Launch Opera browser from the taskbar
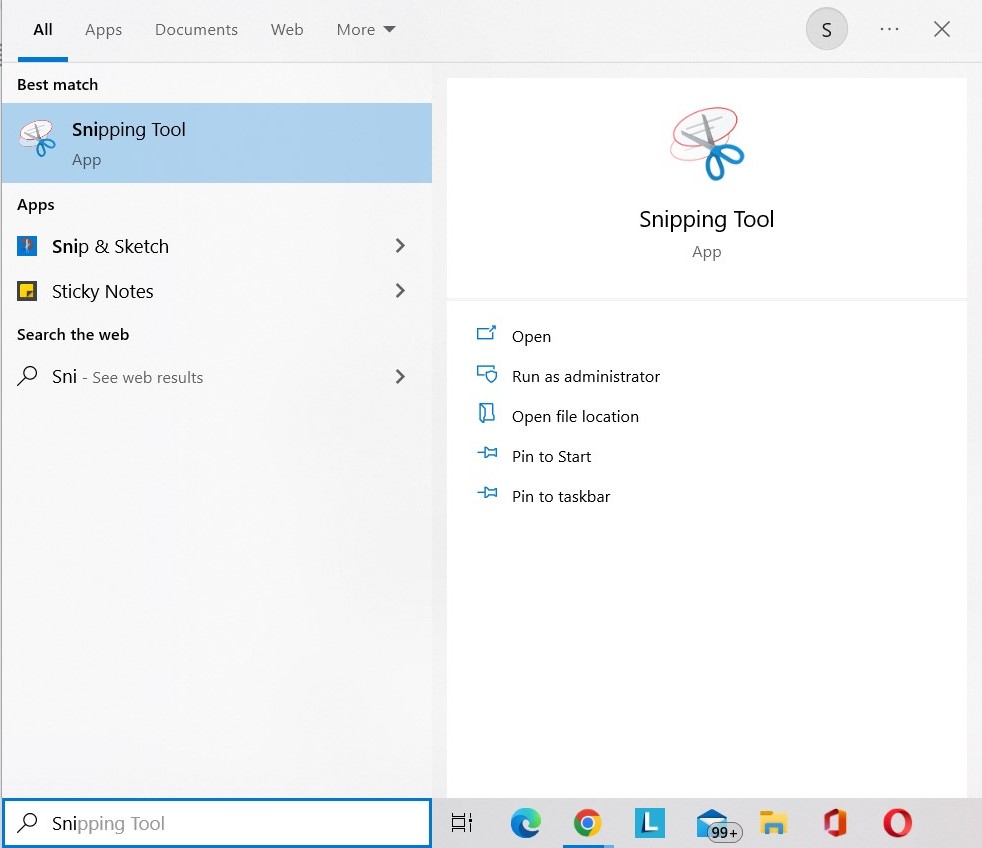982x848 pixels. [x=896, y=823]
